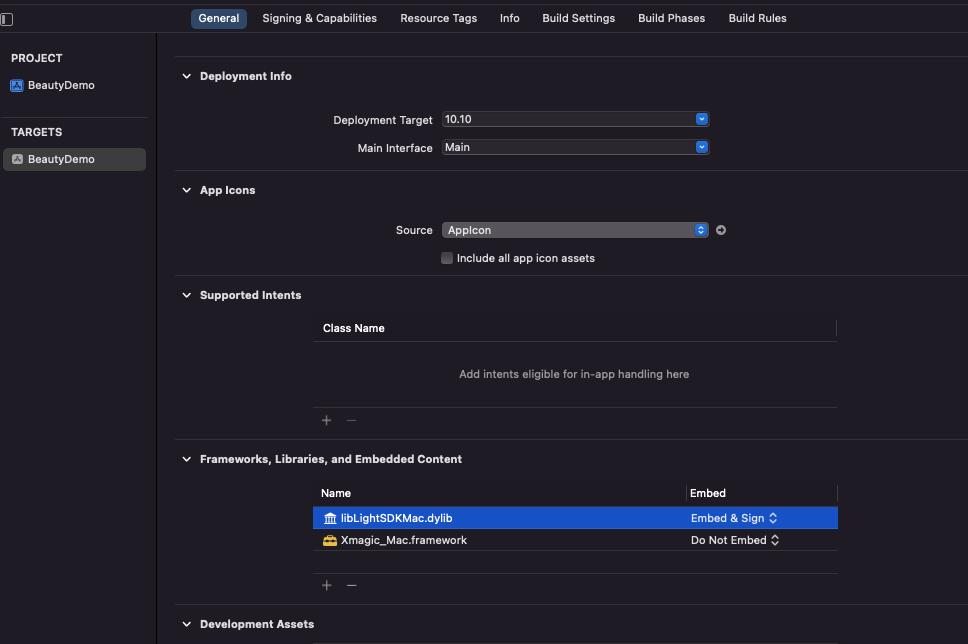Switch to Signing & Capabilities tab

[x=319, y=19]
